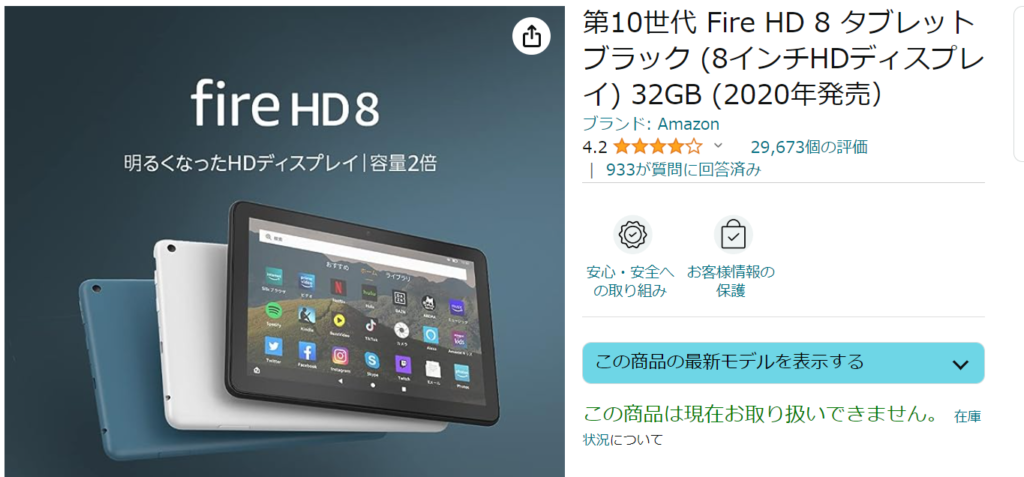The width and height of the screenshot is (1024, 477).
Task: Click the Fire HD 8 product image
Action: click(x=285, y=242)
